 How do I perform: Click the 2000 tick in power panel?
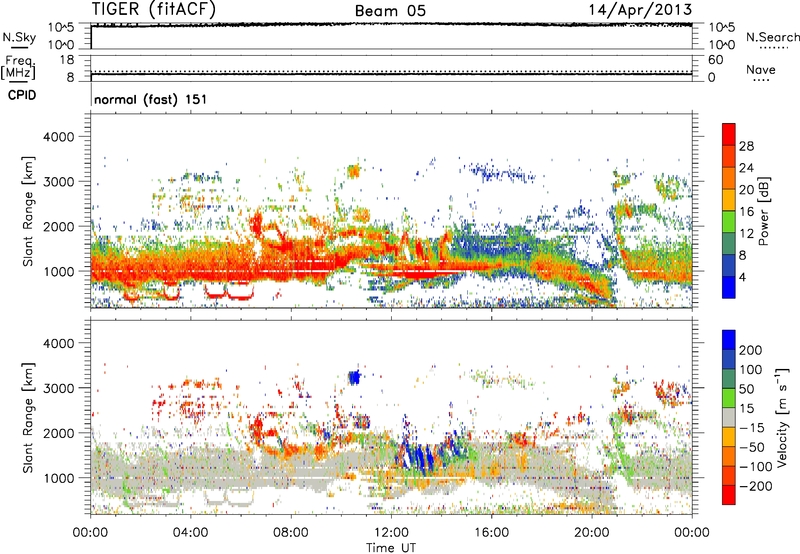59,226
